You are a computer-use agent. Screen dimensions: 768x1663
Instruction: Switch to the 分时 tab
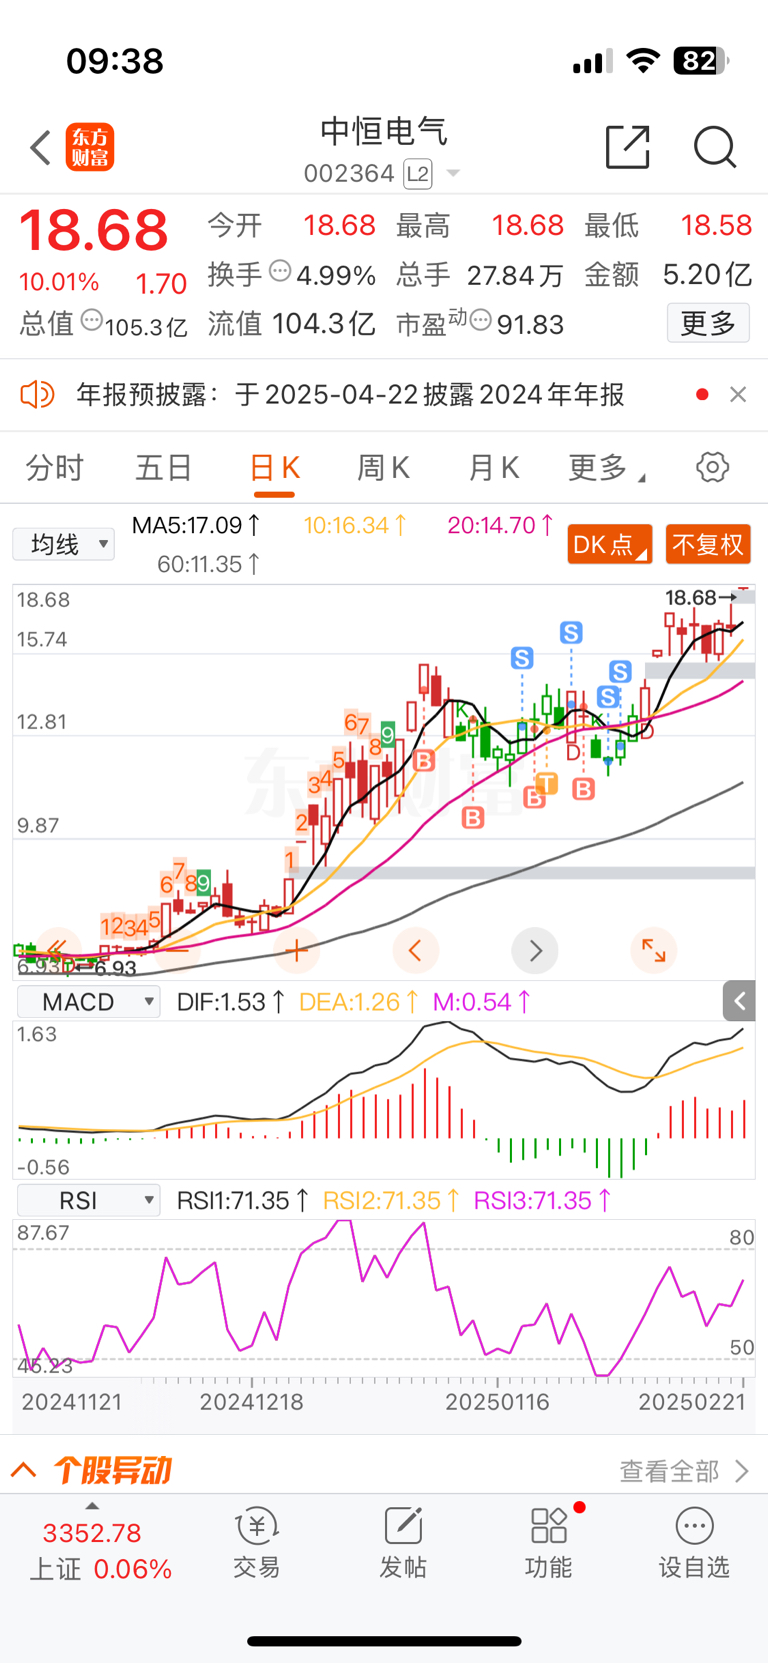tap(54, 468)
